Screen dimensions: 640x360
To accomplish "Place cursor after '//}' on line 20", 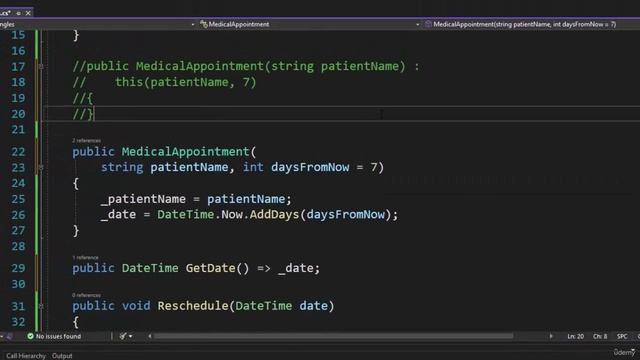I will click(x=94, y=114).
